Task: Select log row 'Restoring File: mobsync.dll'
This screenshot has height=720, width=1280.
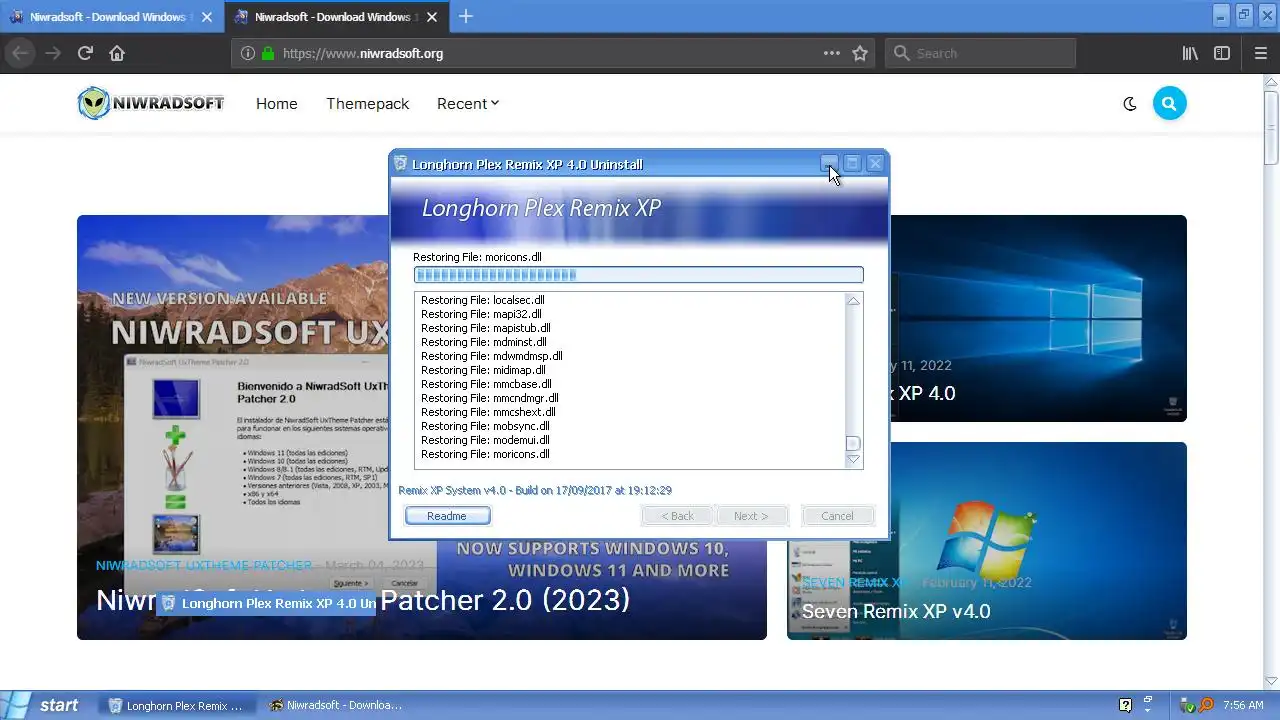Action: [x=485, y=426]
